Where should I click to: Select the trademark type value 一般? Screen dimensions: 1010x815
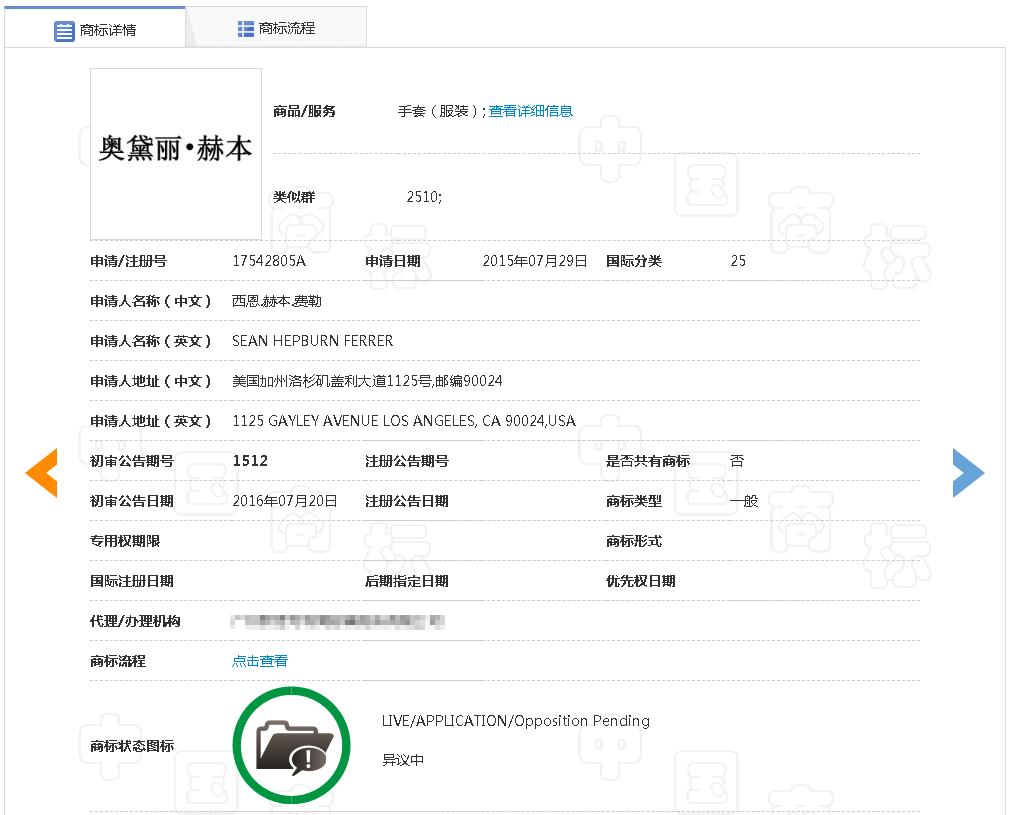(x=743, y=501)
